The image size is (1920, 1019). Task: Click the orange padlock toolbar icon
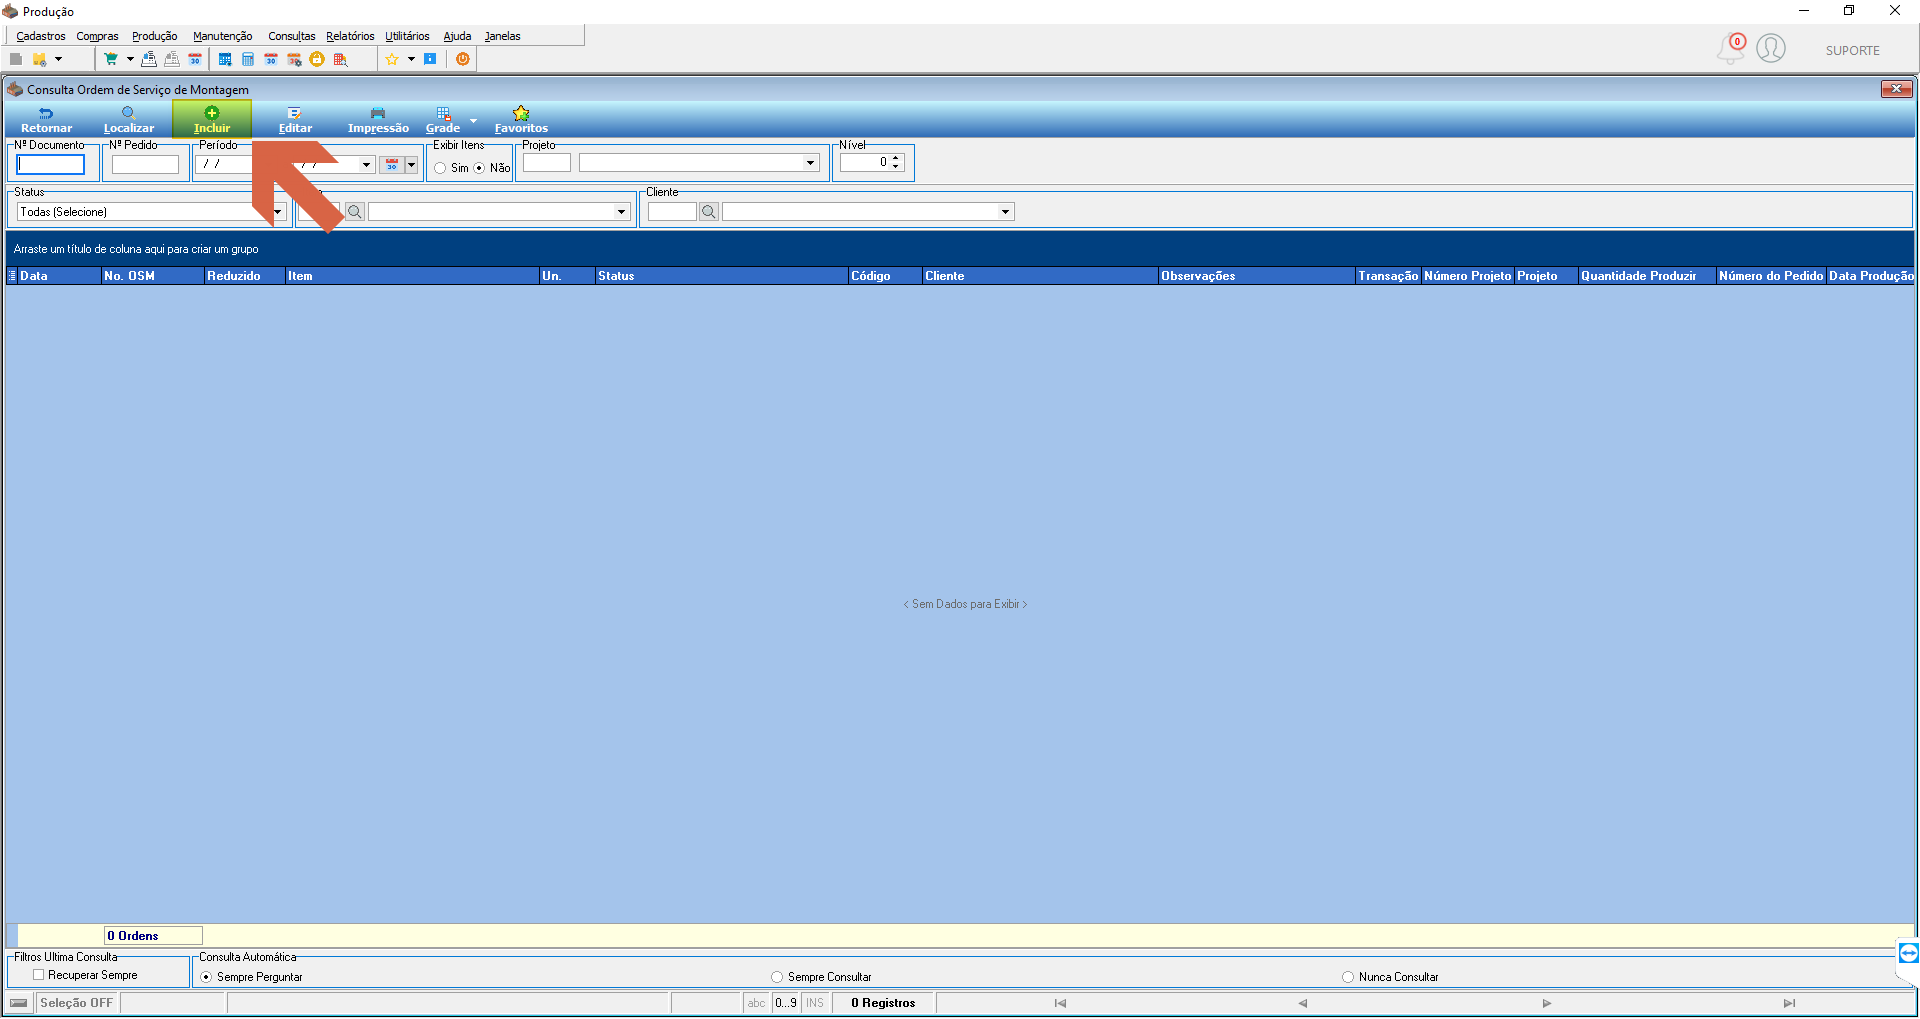[317, 59]
